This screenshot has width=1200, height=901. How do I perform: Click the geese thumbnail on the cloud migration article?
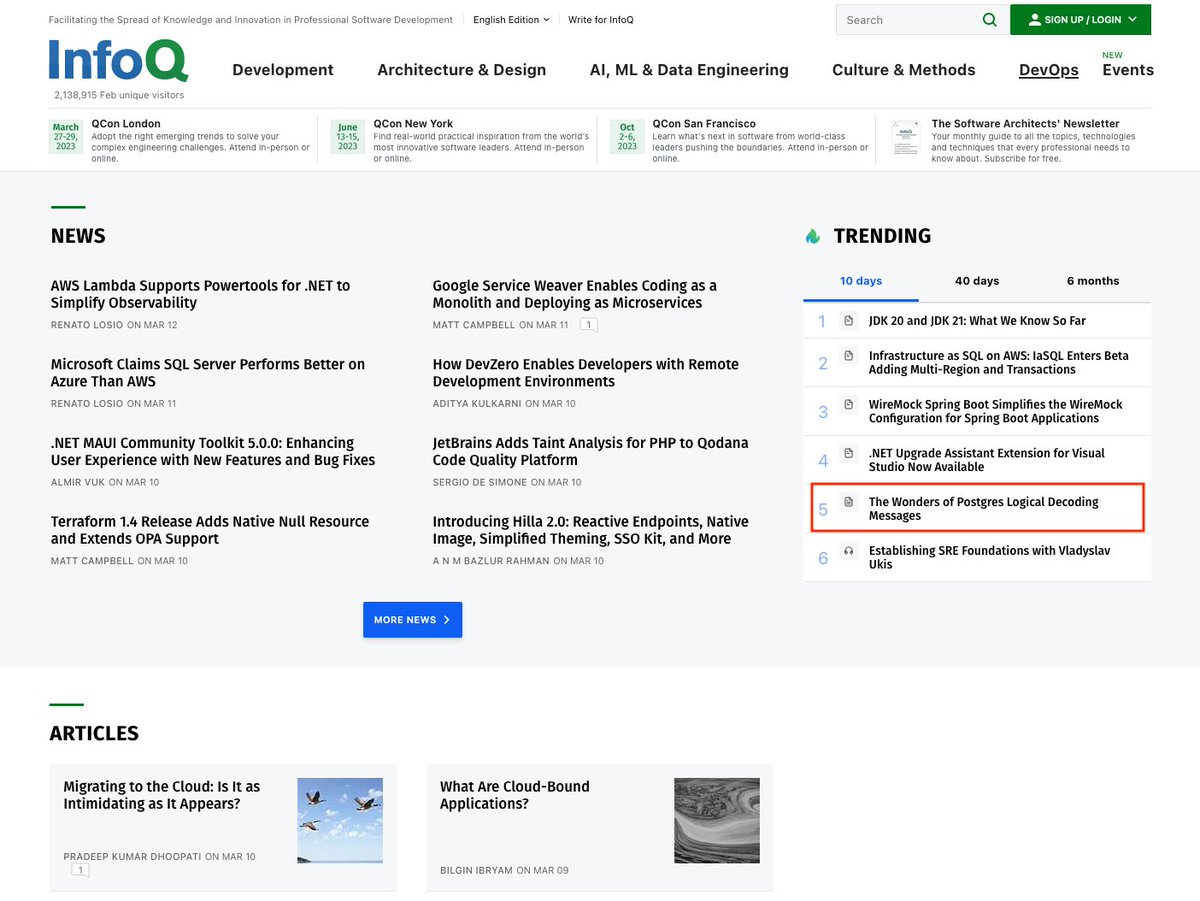point(340,820)
